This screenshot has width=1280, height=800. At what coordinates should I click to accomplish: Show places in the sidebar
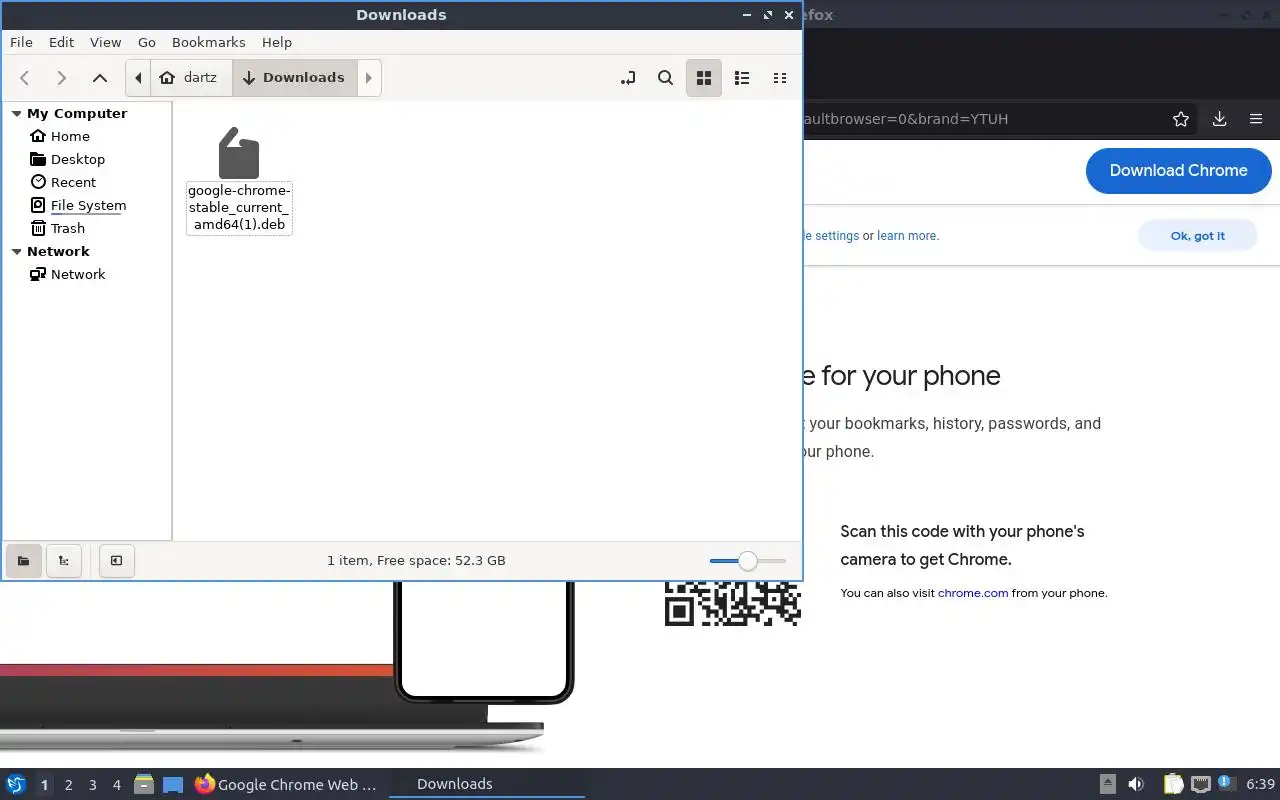pos(23,561)
